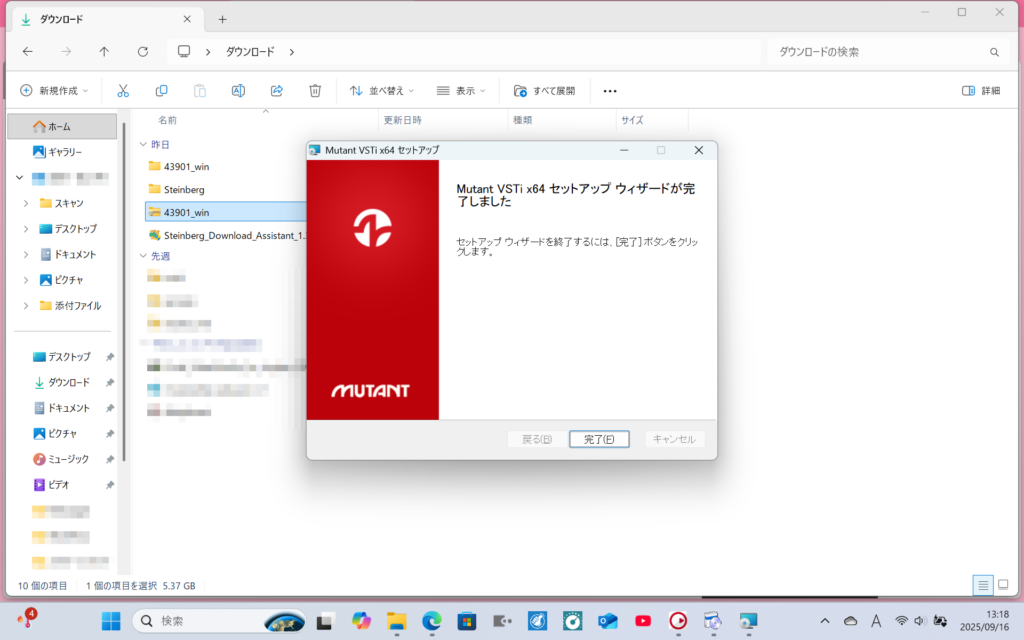Select ホーム in the navigation pane

click(x=58, y=126)
